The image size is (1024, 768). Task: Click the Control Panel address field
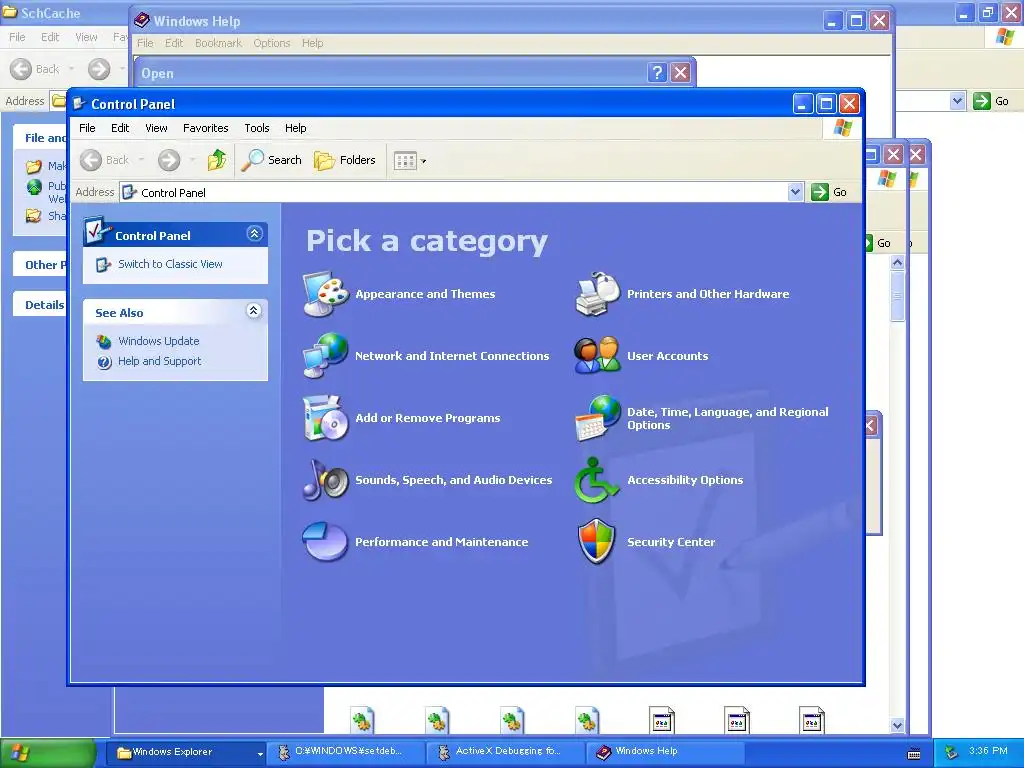tap(454, 193)
